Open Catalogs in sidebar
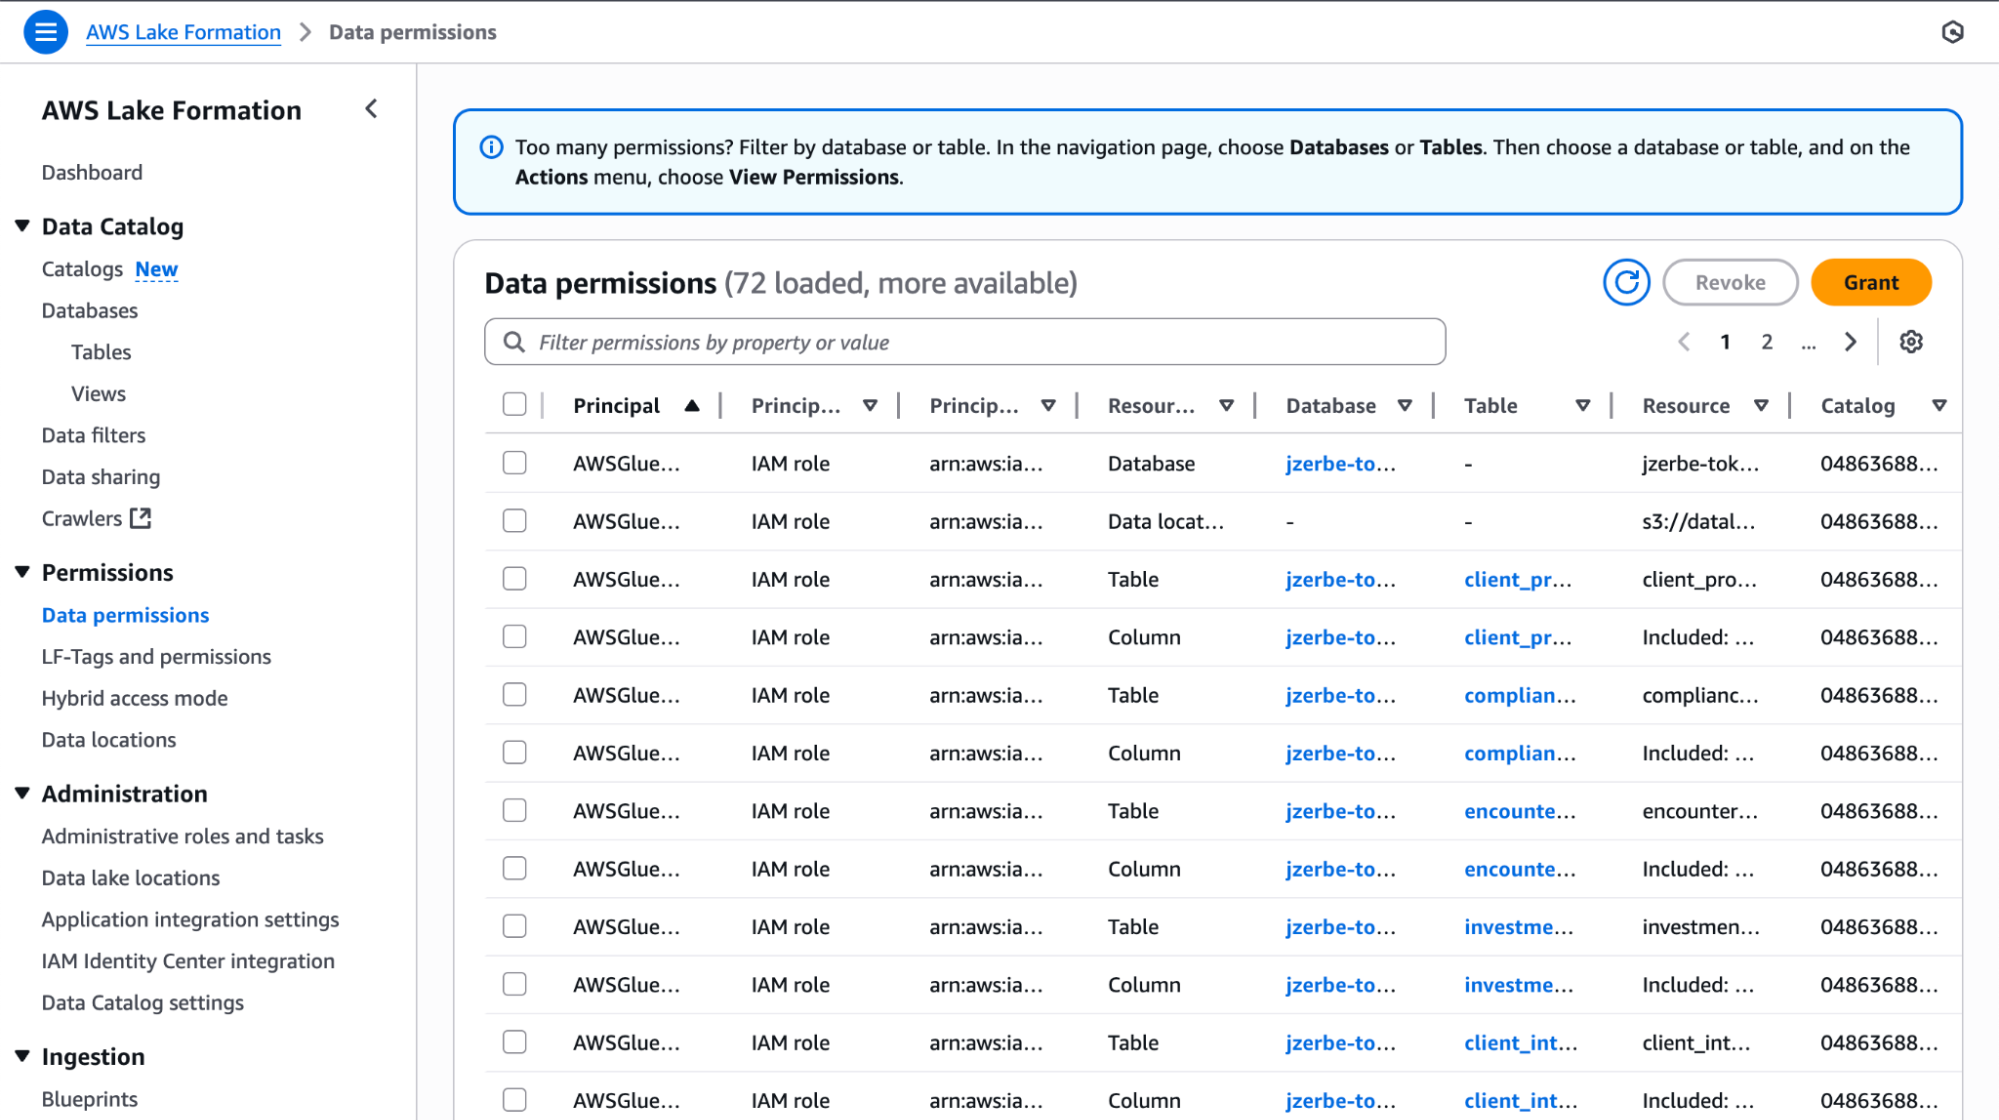 [82, 269]
